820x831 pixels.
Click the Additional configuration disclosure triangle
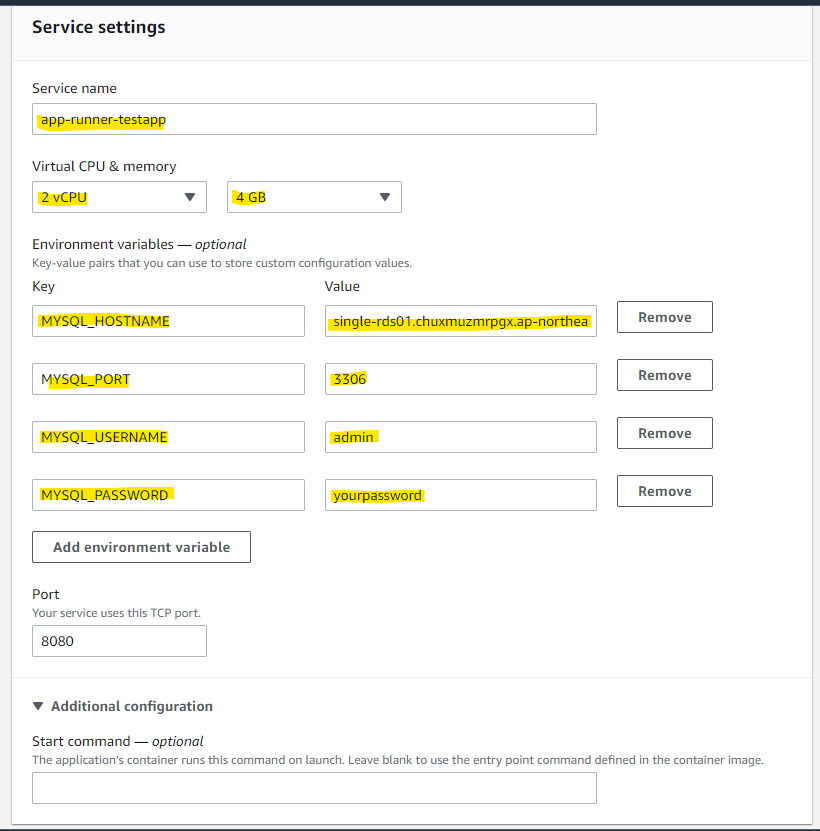coord(38,706)
